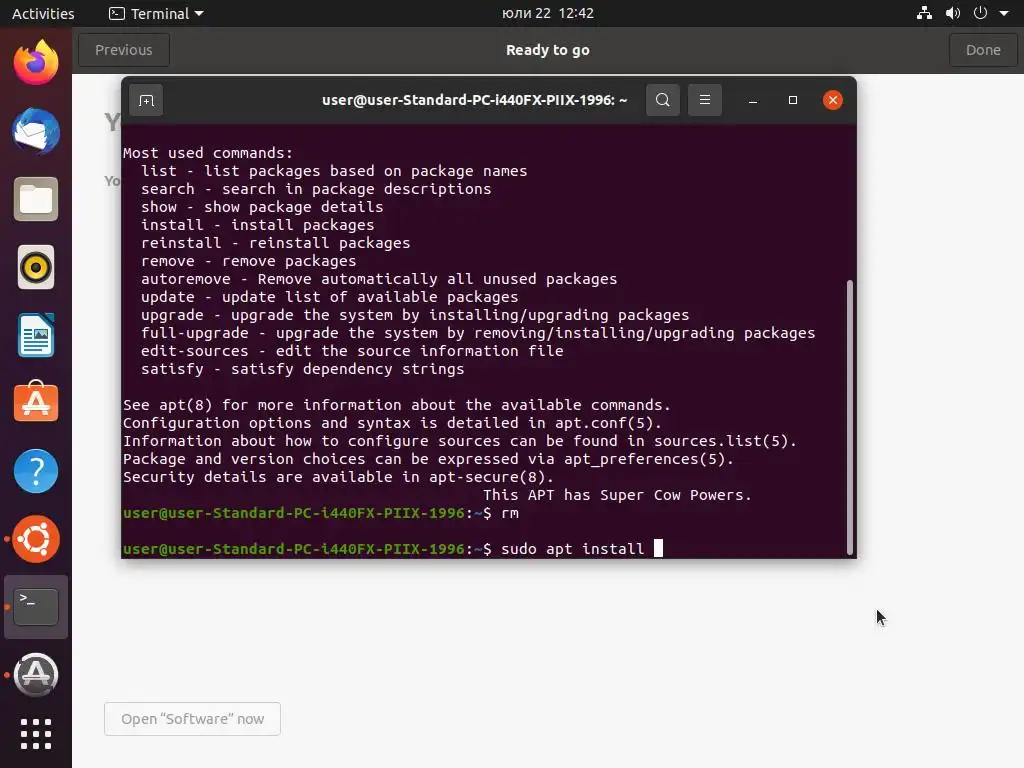The width and height of the screenshot is (1024, 768).
Task: Click 'install - install packages' line
Action: (x=257, y=225)
